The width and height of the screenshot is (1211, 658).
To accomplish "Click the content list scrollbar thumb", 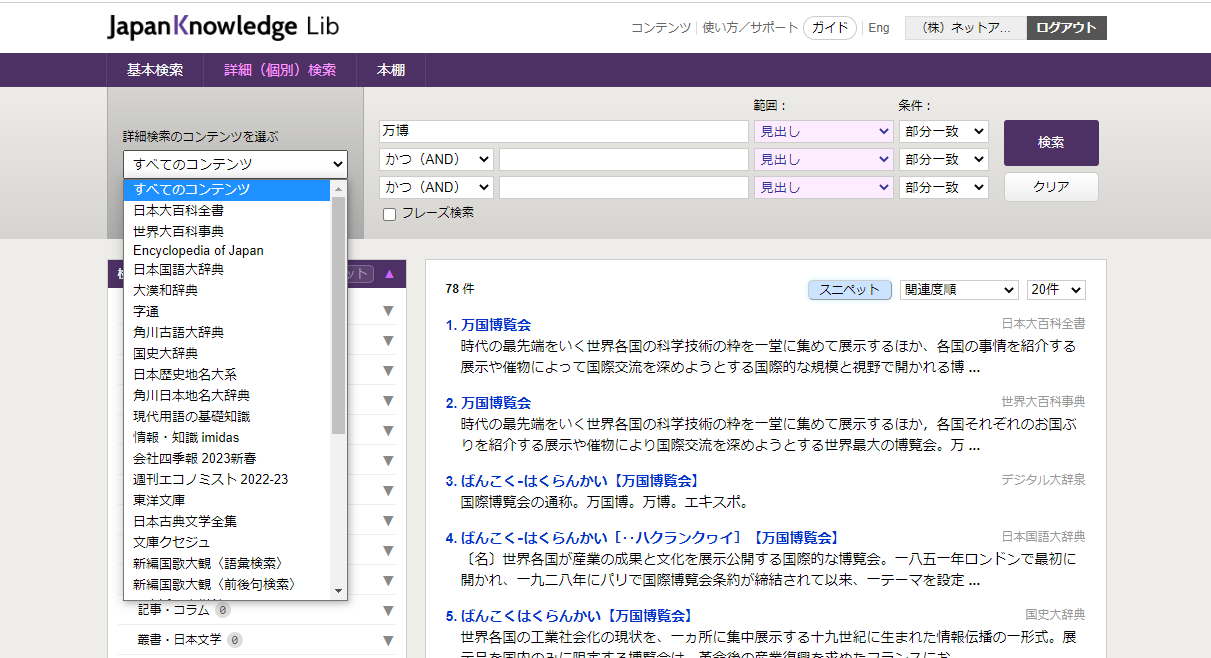I will (339, 315).
